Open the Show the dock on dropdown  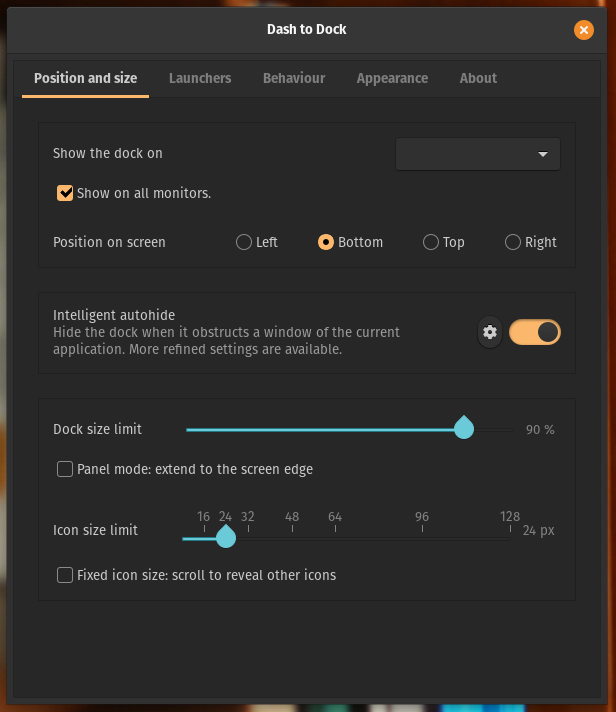[478, 154]
